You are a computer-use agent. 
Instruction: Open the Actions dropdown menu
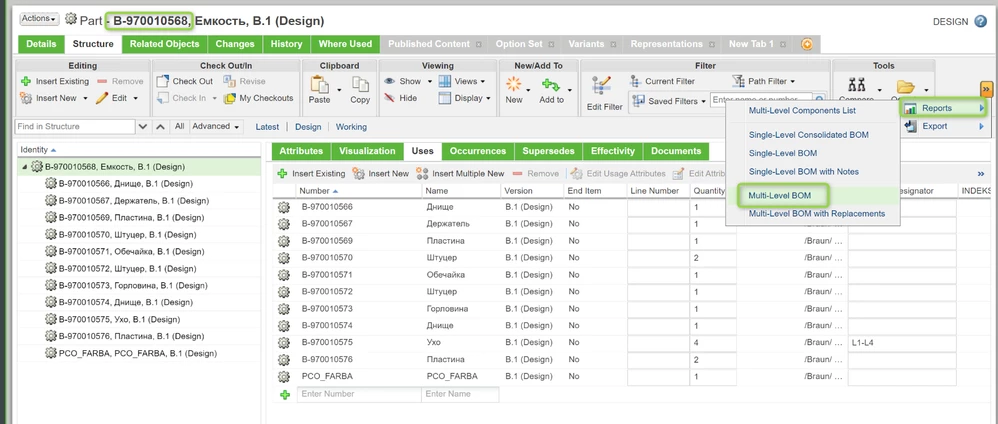[x=39, y=18]
